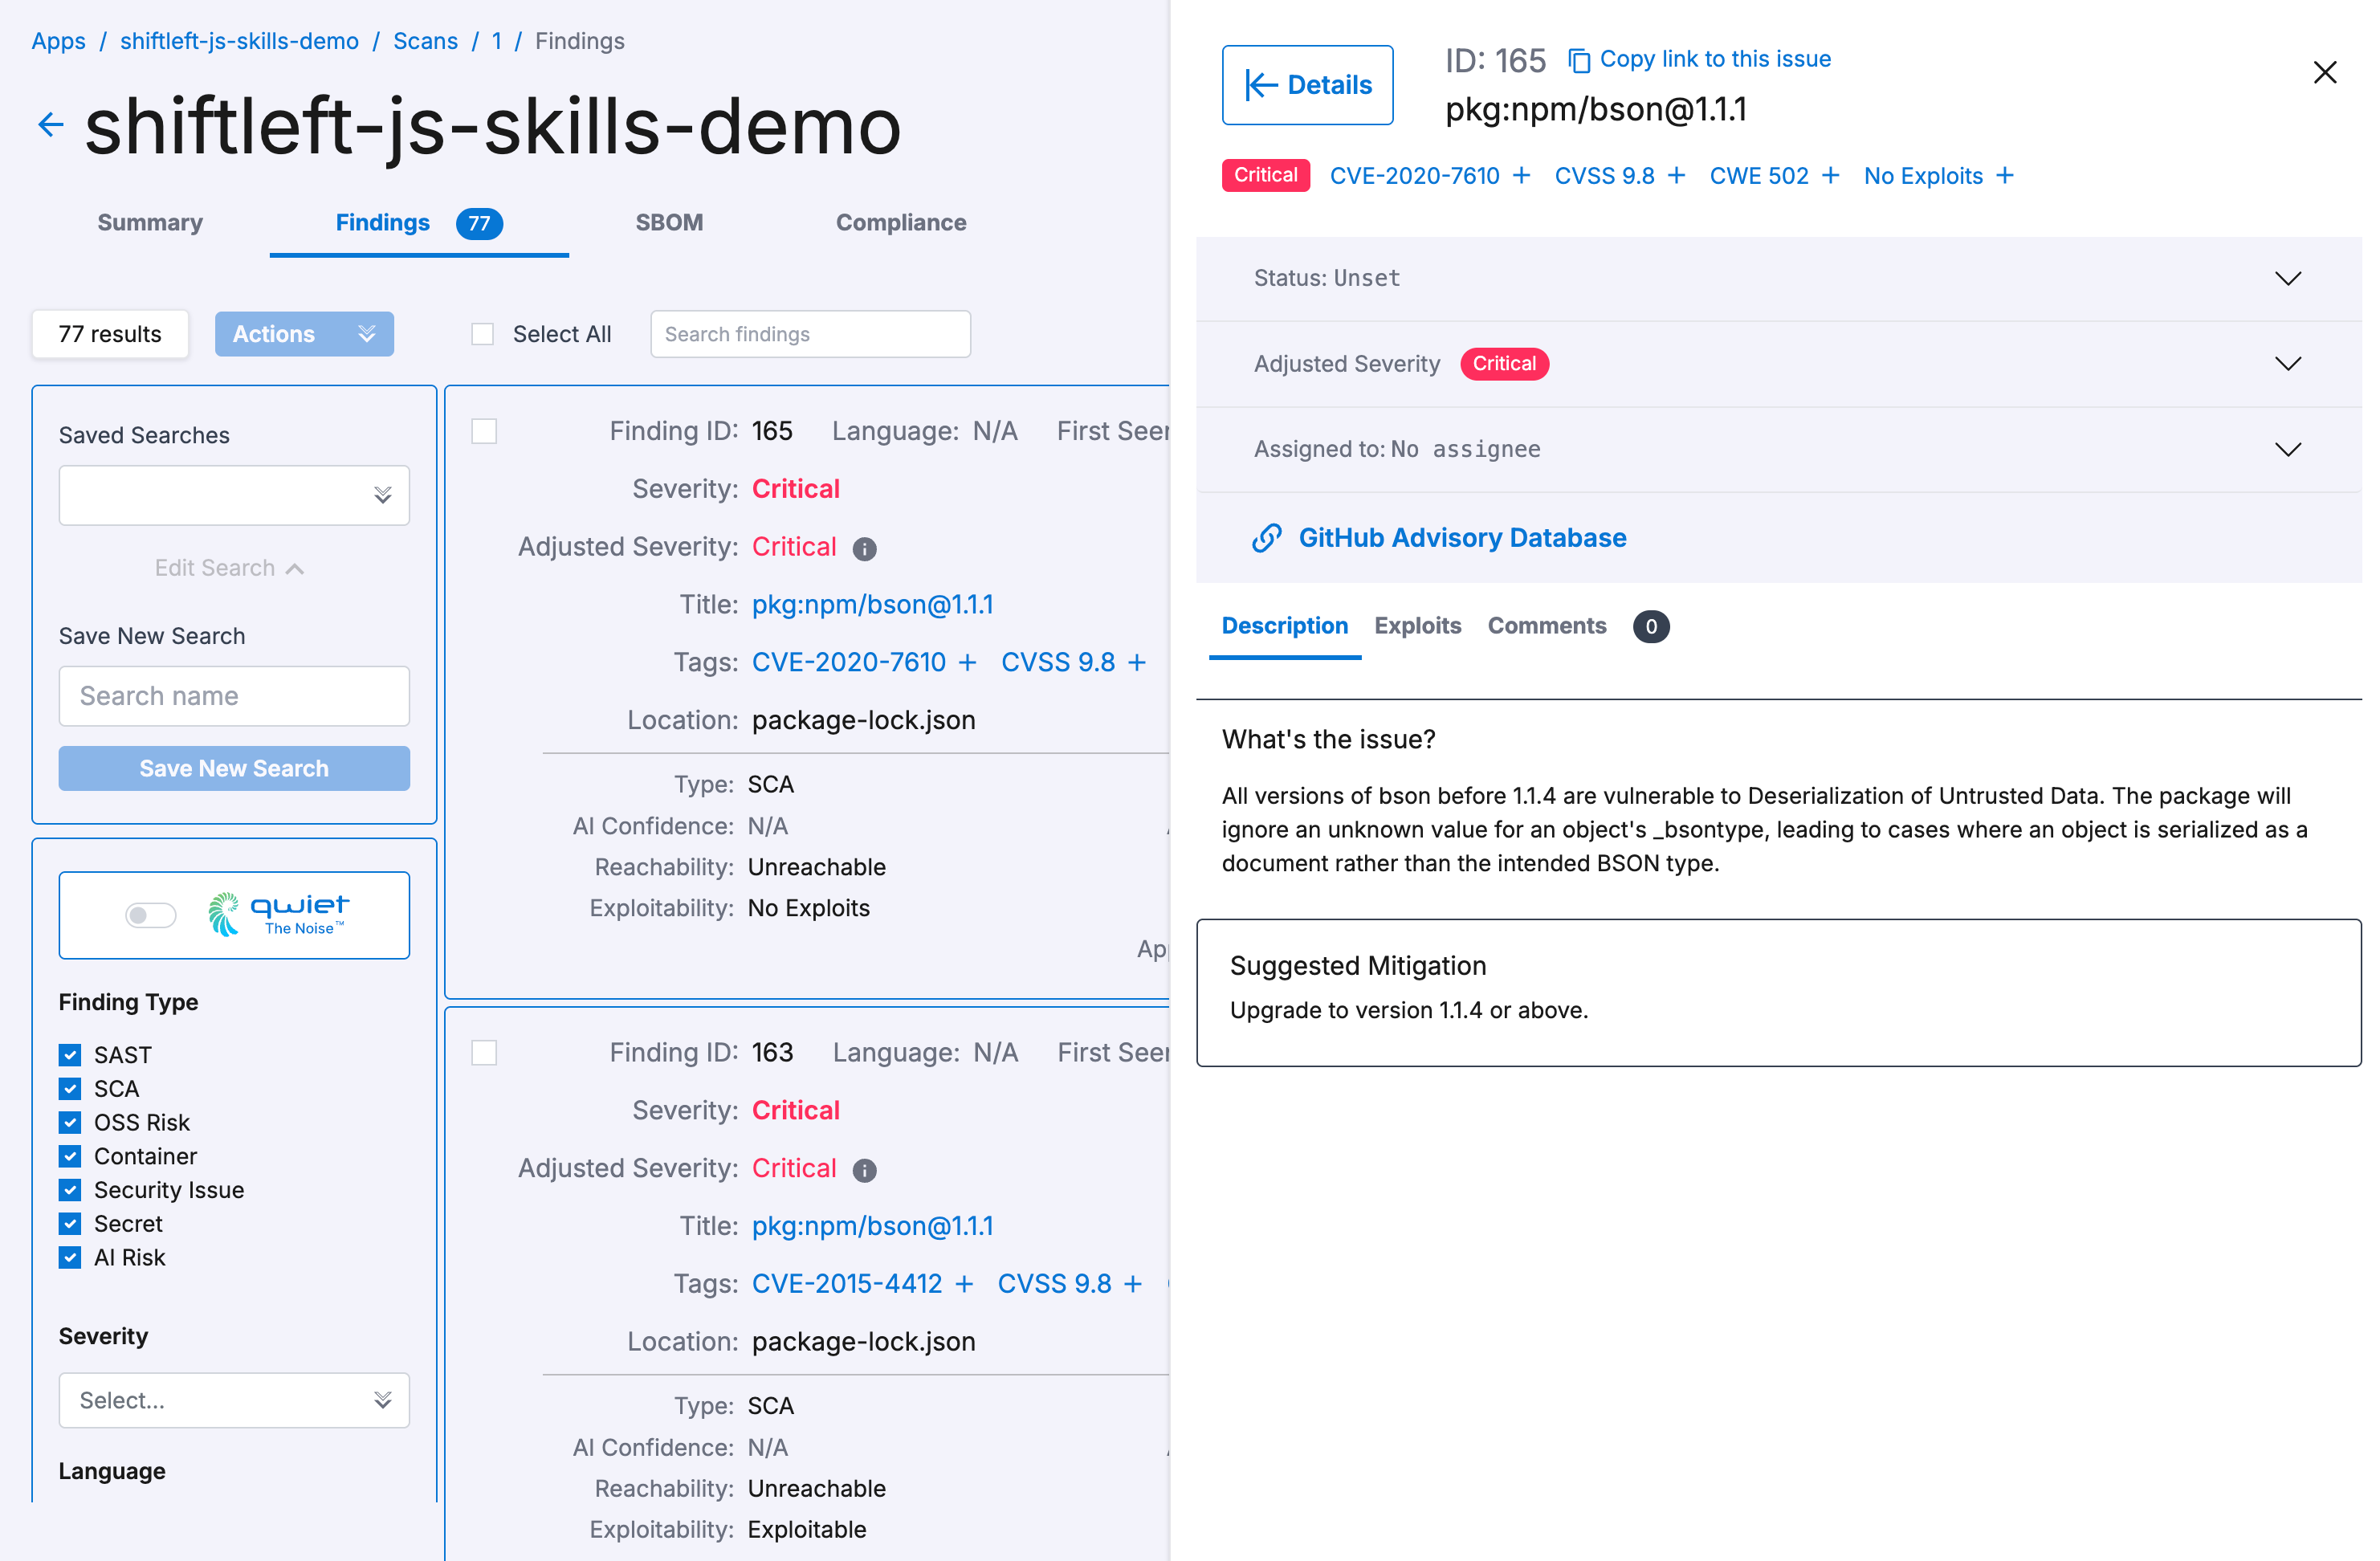Click the Qwiet The Noise logo
This screenshot has width=2380, height=1561.
tap(277, 914)
